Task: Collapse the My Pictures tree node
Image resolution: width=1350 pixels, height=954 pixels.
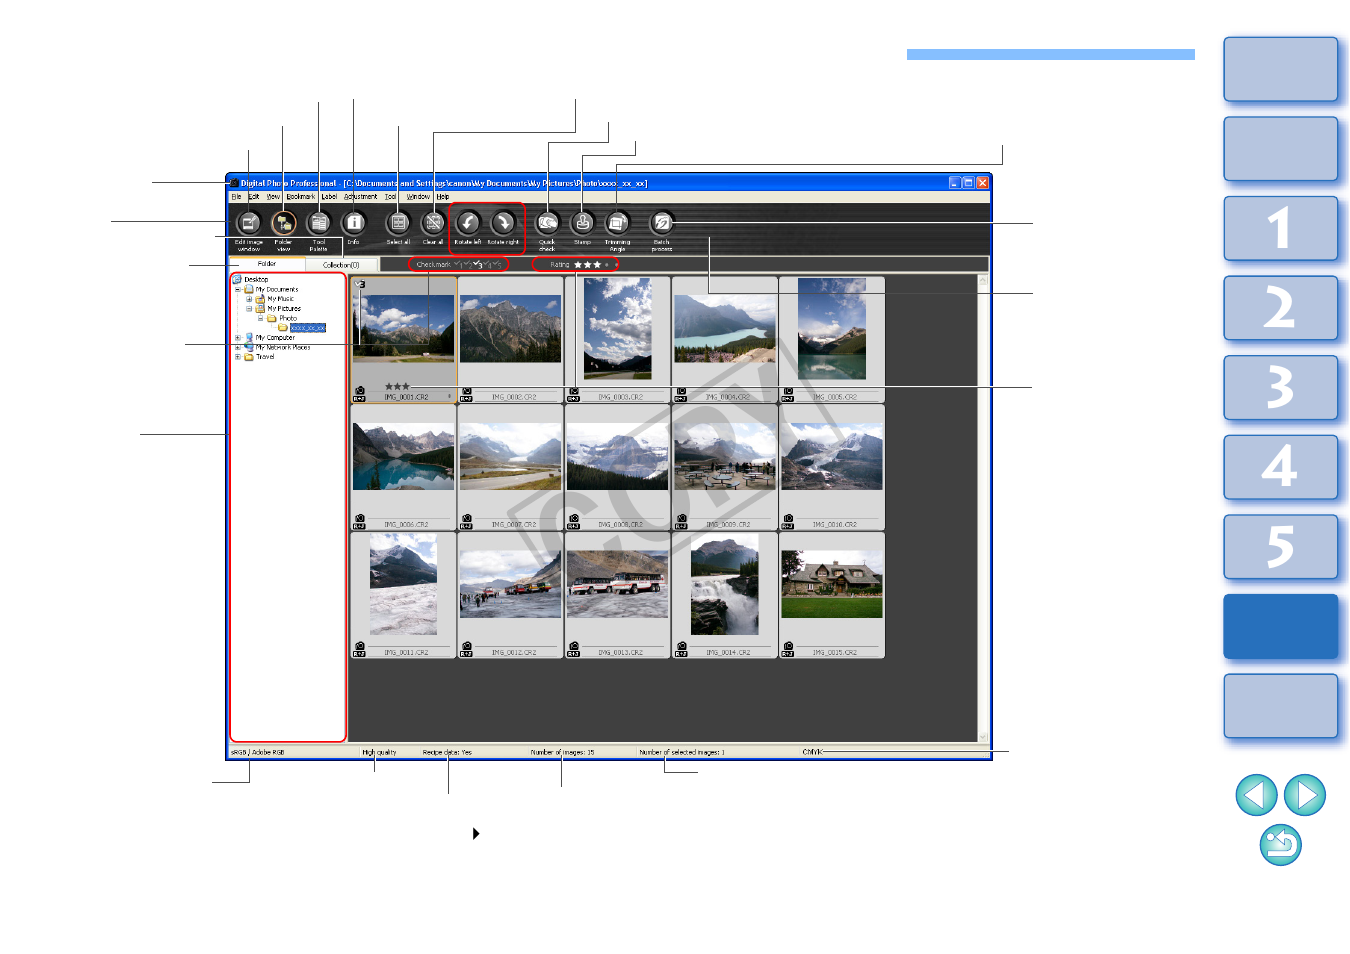Action: click(249, 309)
